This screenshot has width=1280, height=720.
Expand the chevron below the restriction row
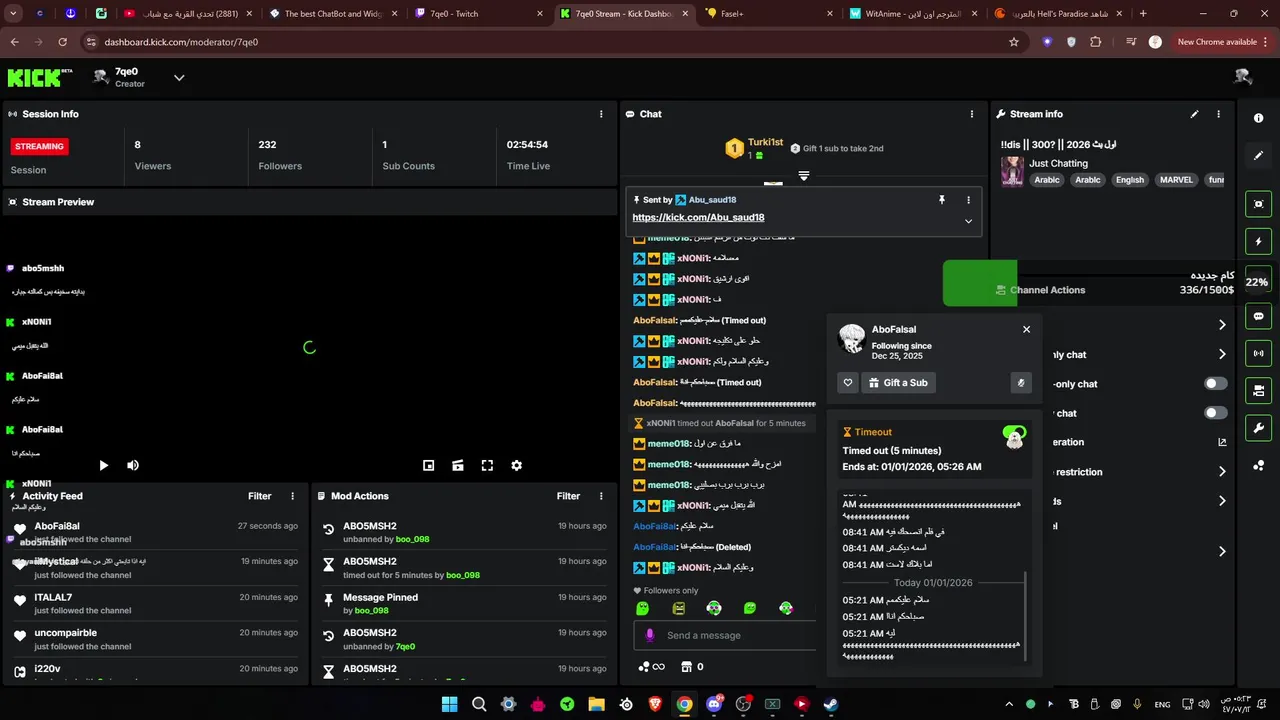pyautogui.click(x=1222, y=501)
